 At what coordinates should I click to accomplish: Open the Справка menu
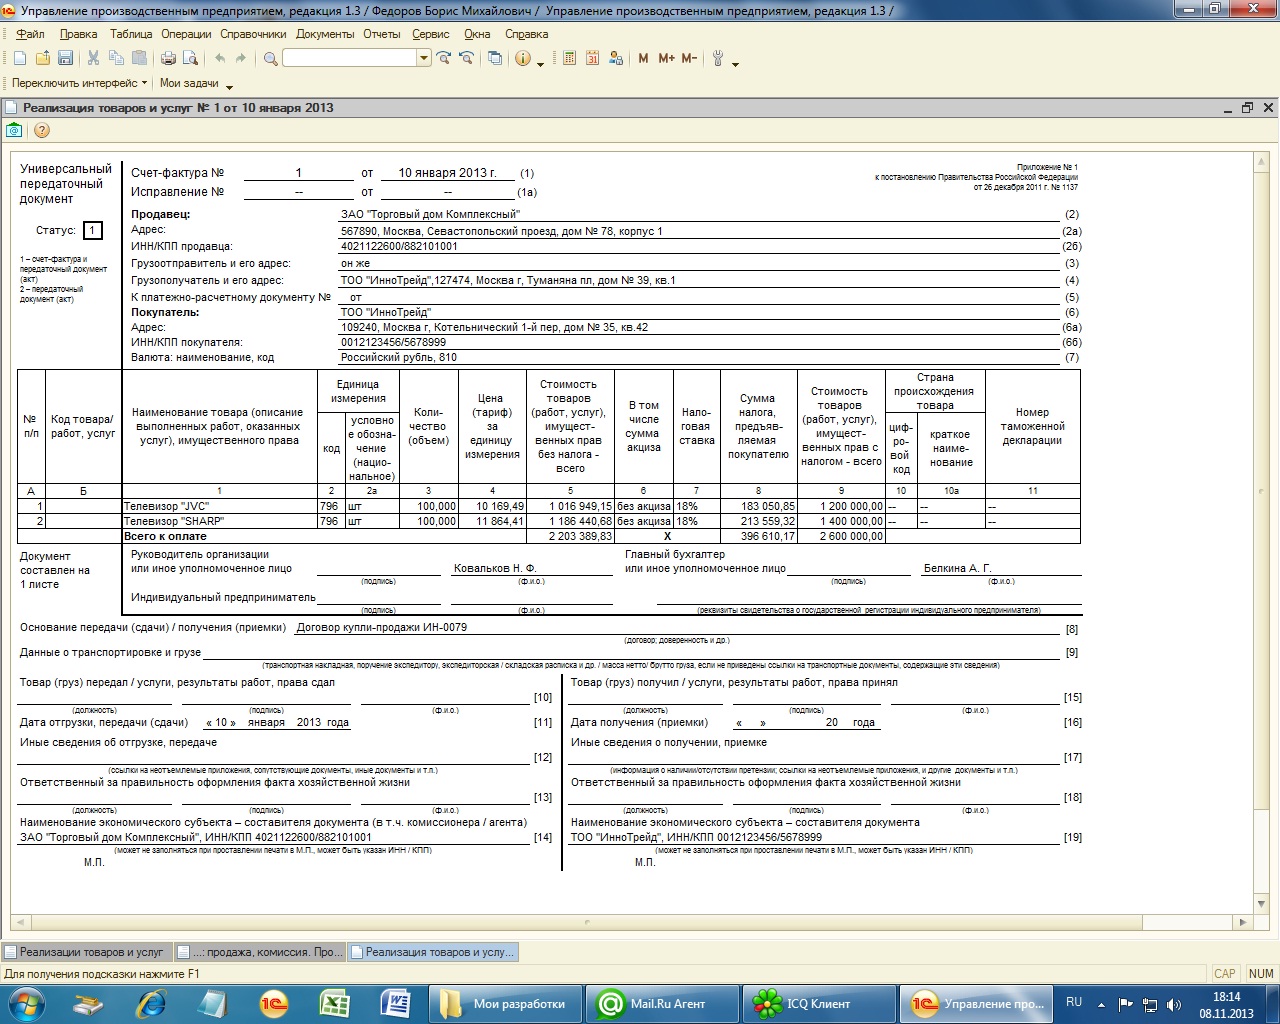click(x=526, y=34)
